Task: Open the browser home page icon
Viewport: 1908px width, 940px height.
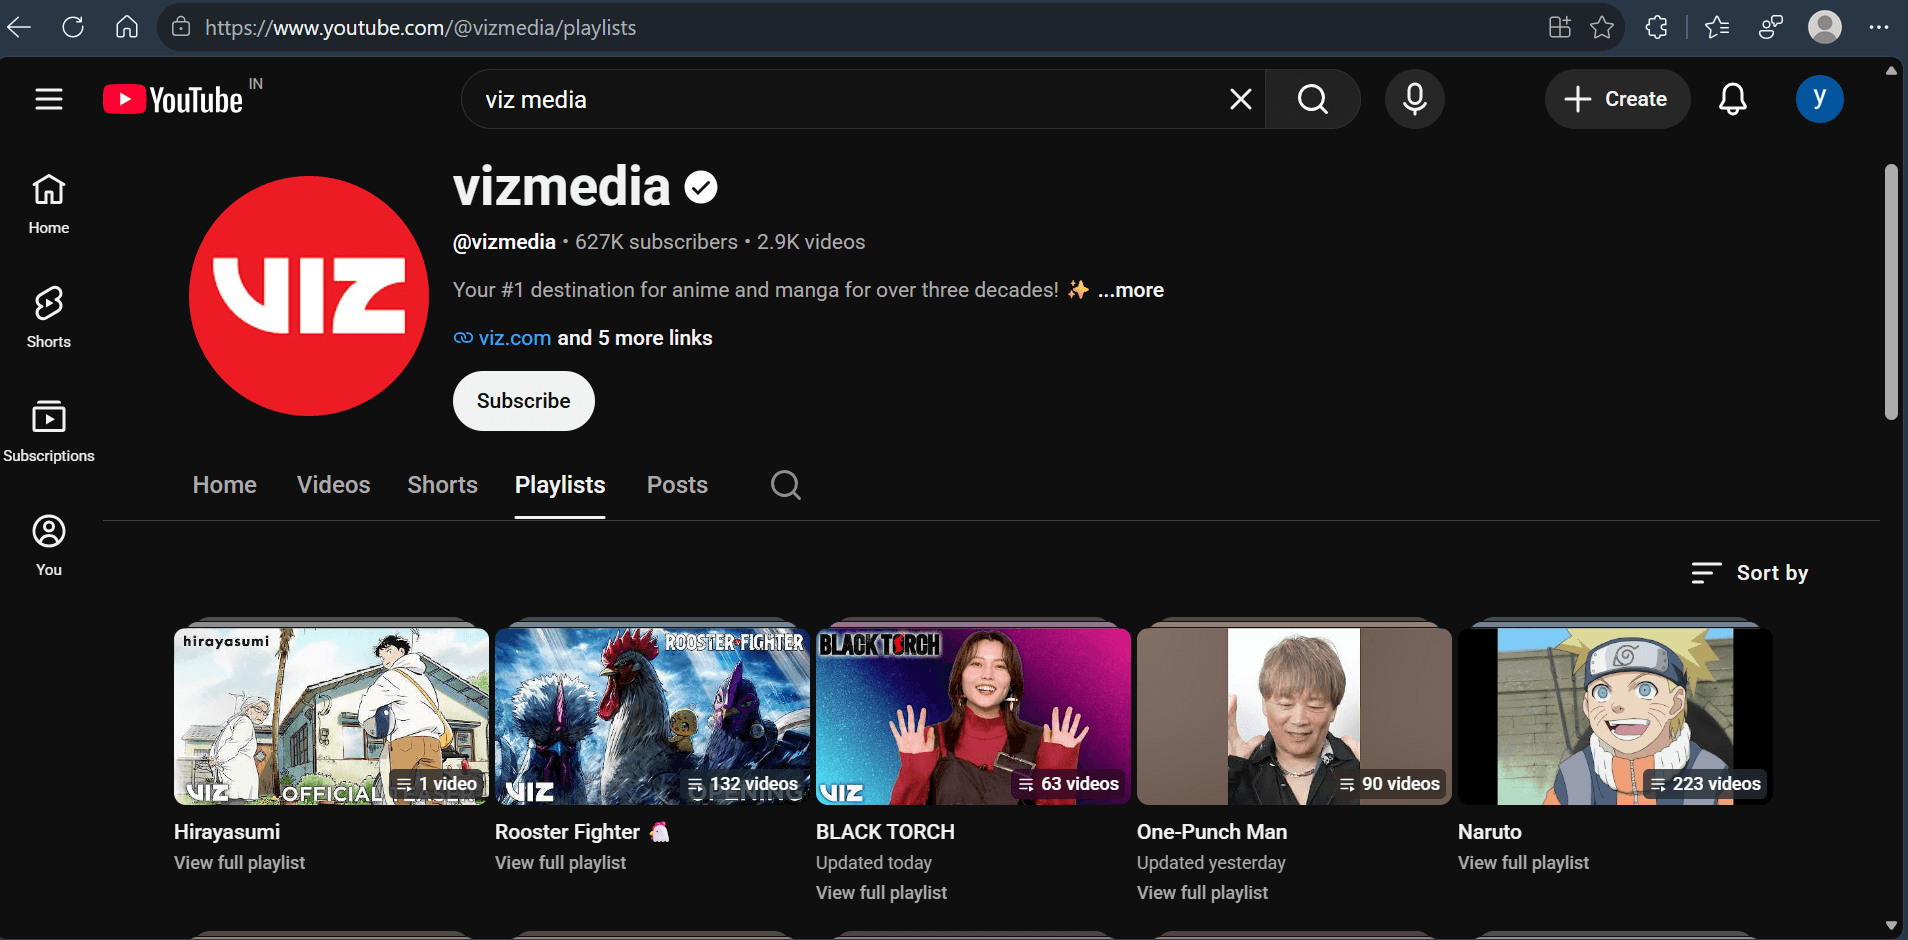Action: [127, 27]
